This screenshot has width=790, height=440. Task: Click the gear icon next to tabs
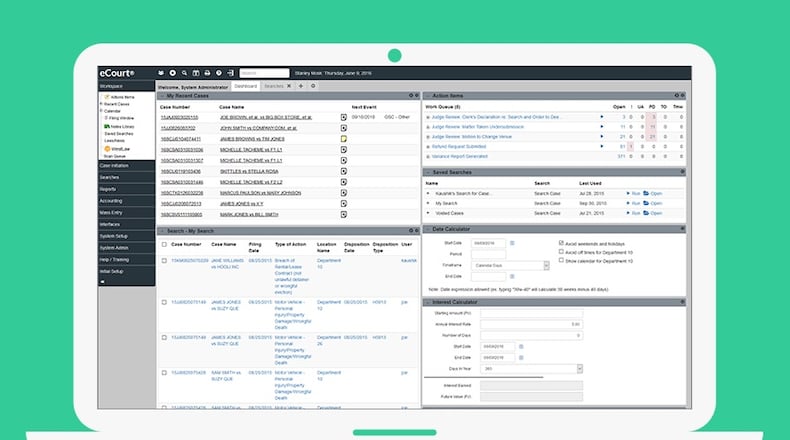pyautogui.click(x=313, y=86)
